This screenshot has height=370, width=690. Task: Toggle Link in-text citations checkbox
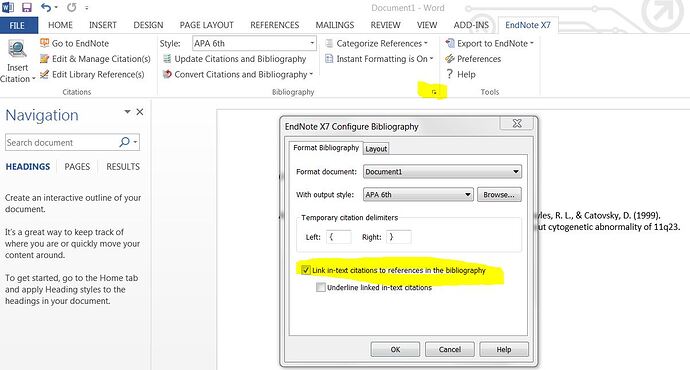click(306, 270)
